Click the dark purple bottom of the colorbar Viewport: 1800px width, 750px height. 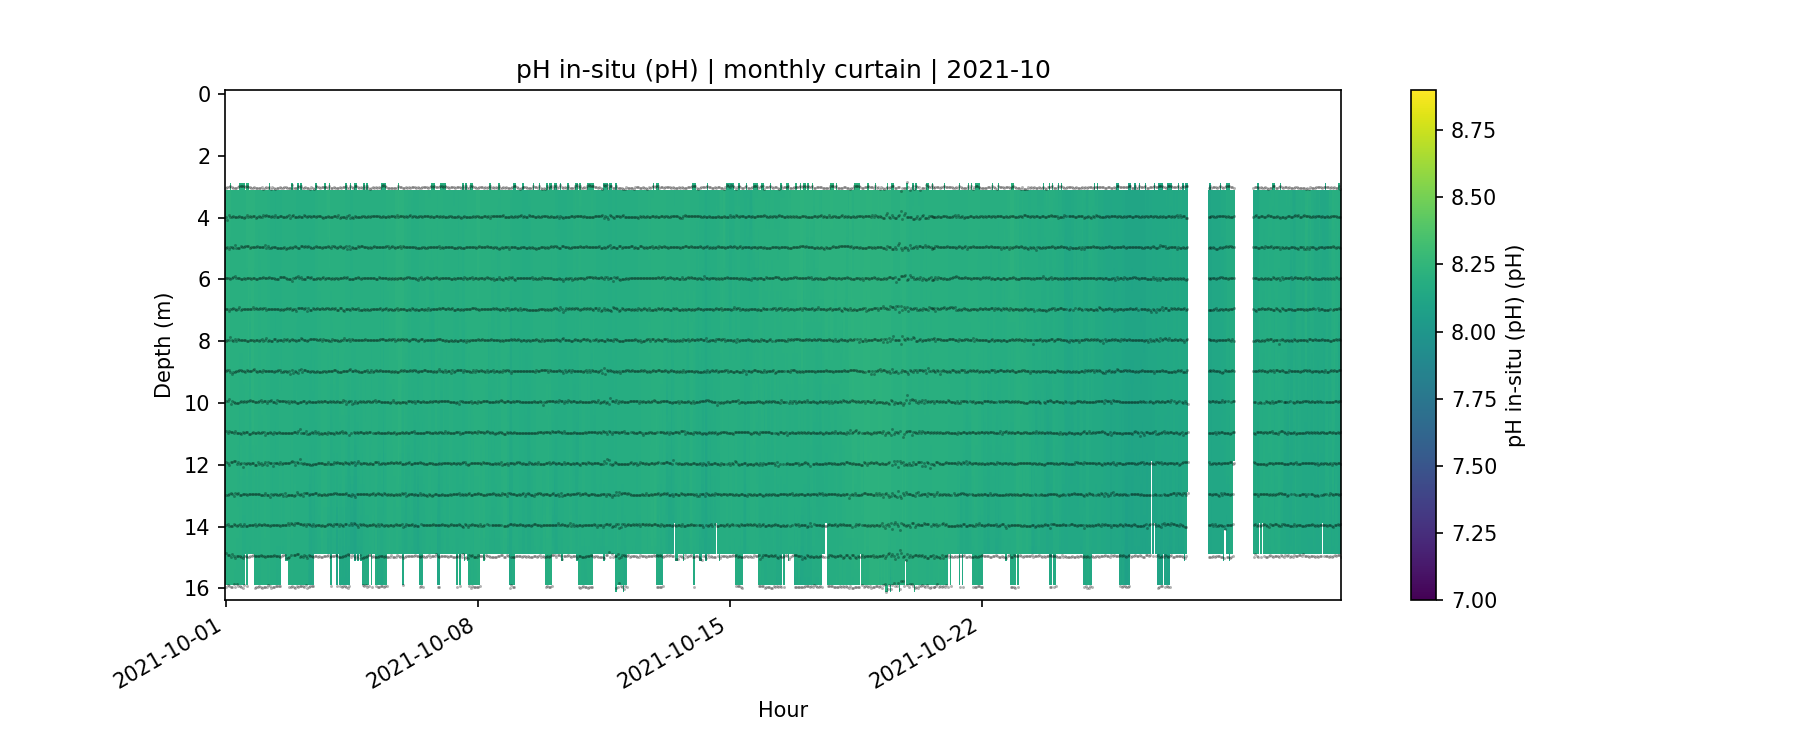1423,593
